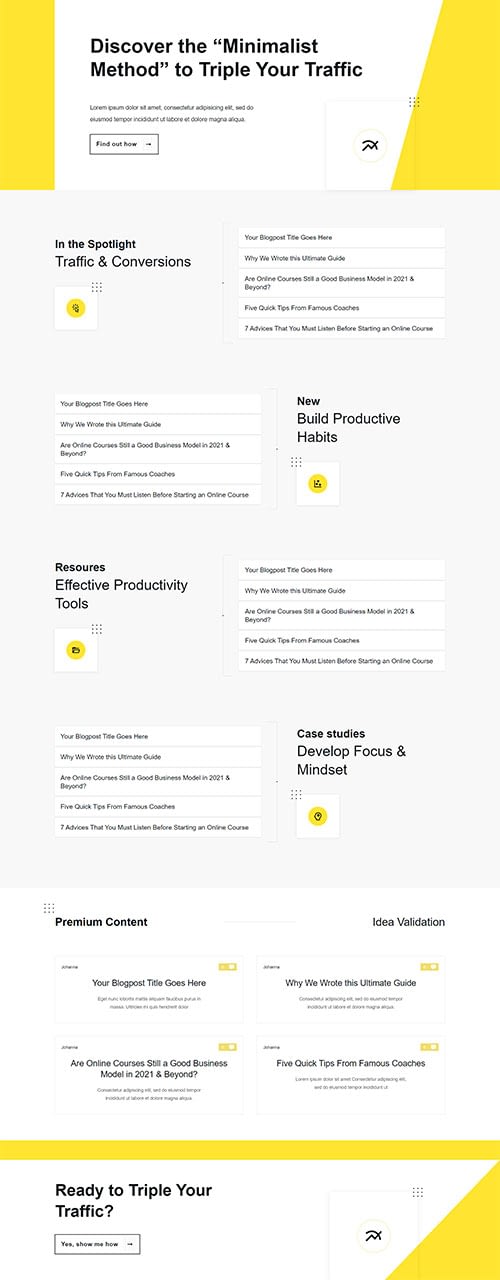Click the yellow folder icon under Effective Productivity Tools

pyautogui.click(x=76, y=650)
